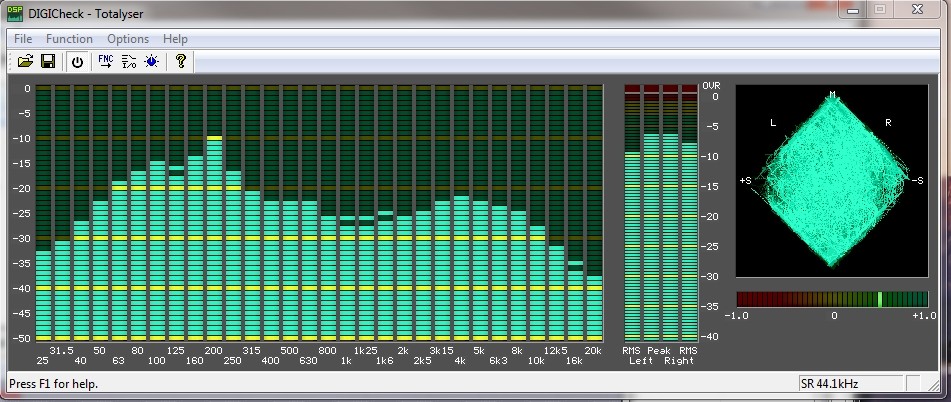The width and height of the screenshot is (951, 402).
Task: Click the RMS Left level meter
Action: 632,245
